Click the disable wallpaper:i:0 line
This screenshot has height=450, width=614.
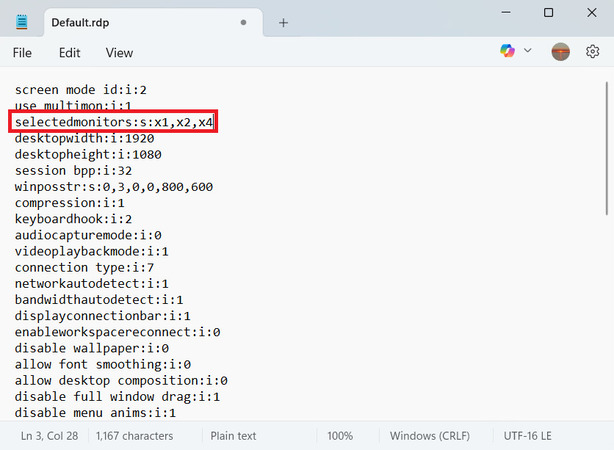[x=92, y=348]
